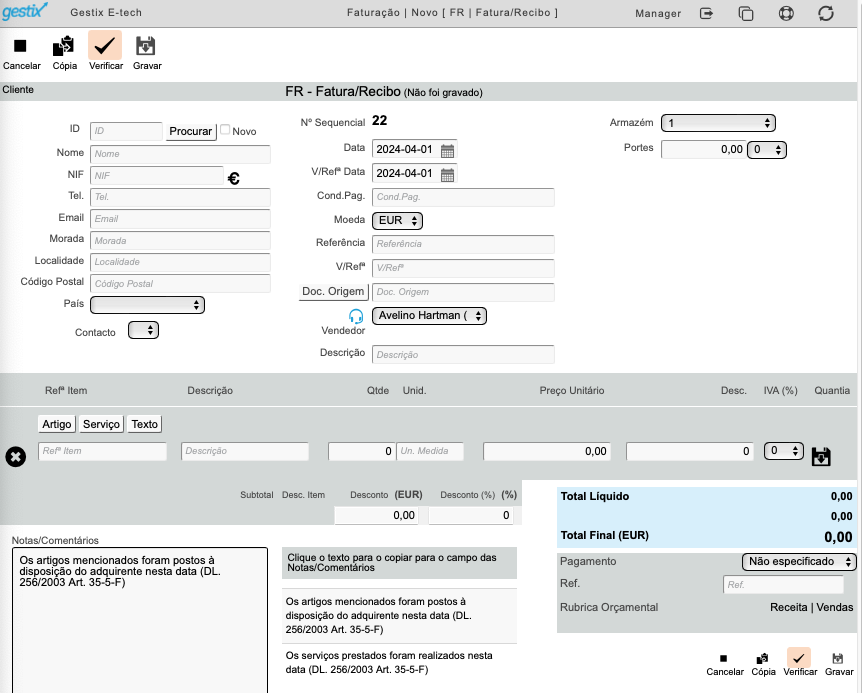Click the headset icon above Vendedor

356,316
